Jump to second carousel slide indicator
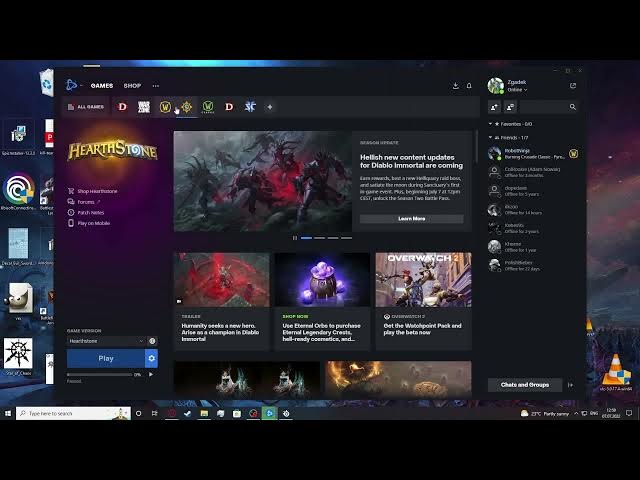 click(x=320, y=238)
